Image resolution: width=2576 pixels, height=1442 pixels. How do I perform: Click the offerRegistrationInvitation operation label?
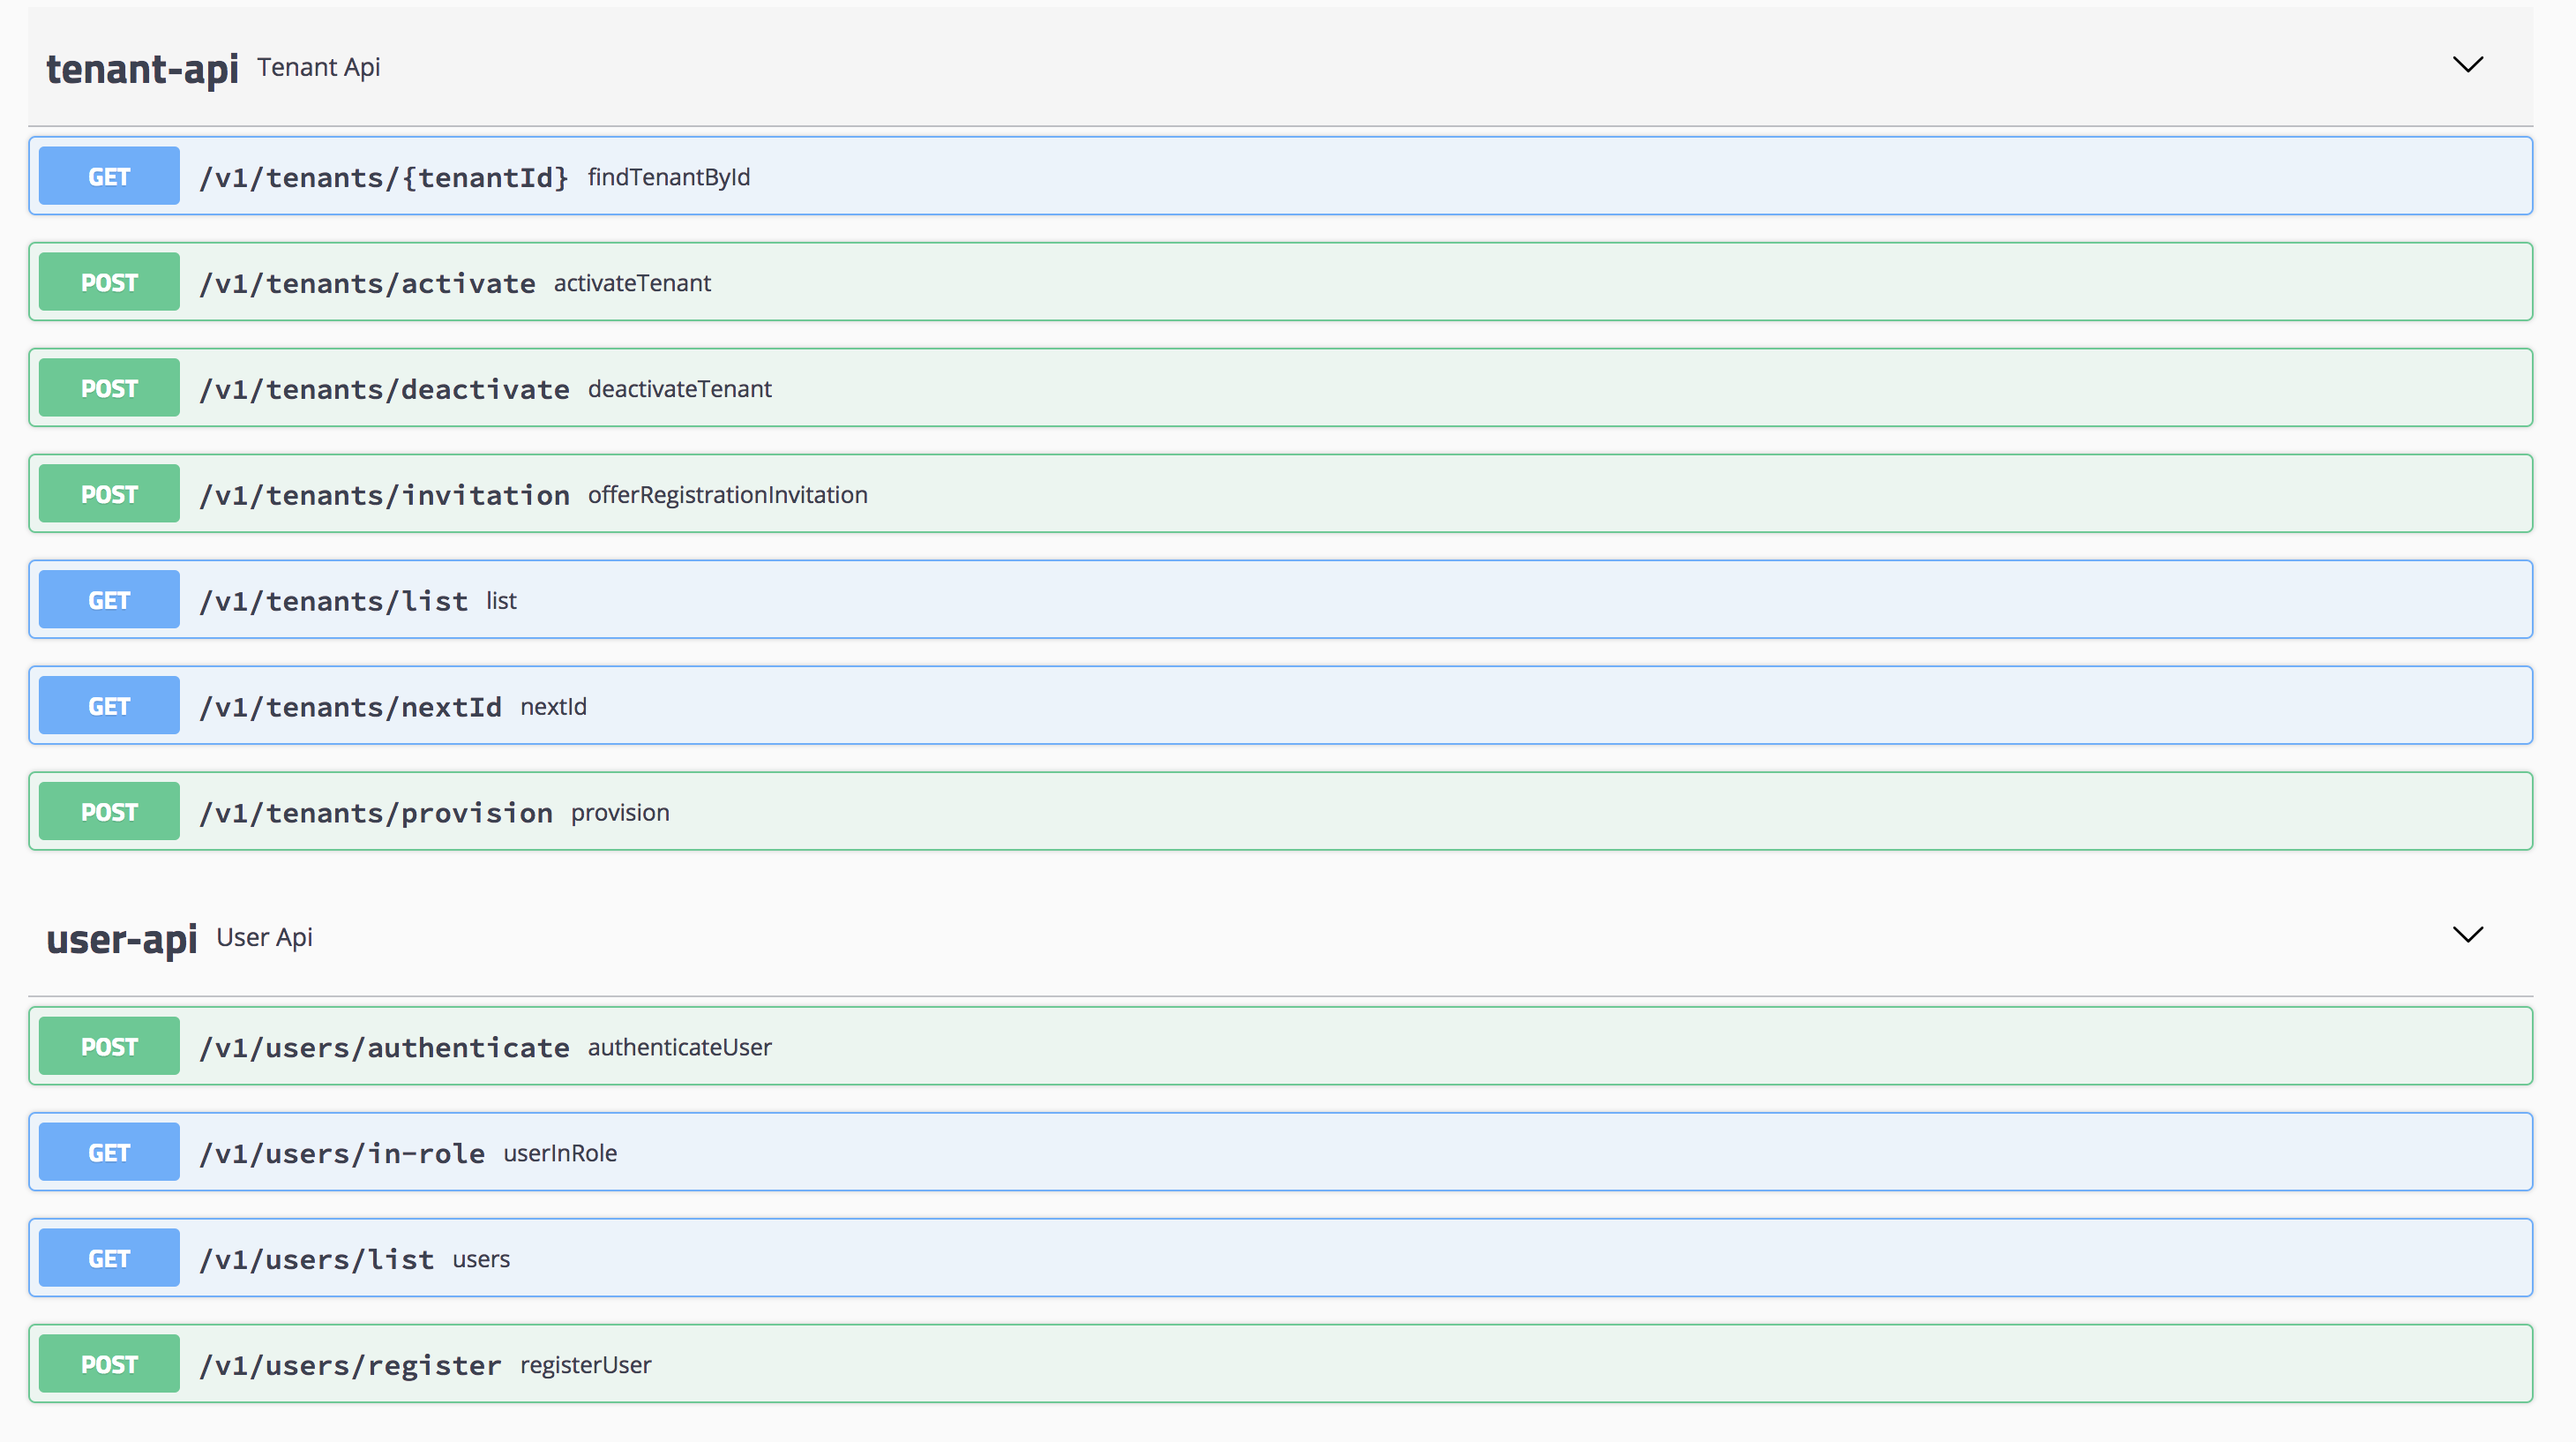[x=727, y=495]
